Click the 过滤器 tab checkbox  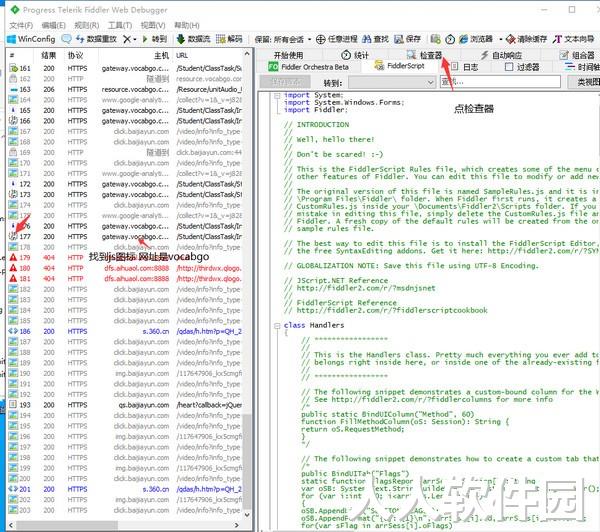pyautogui.click(x=509, y=67)
